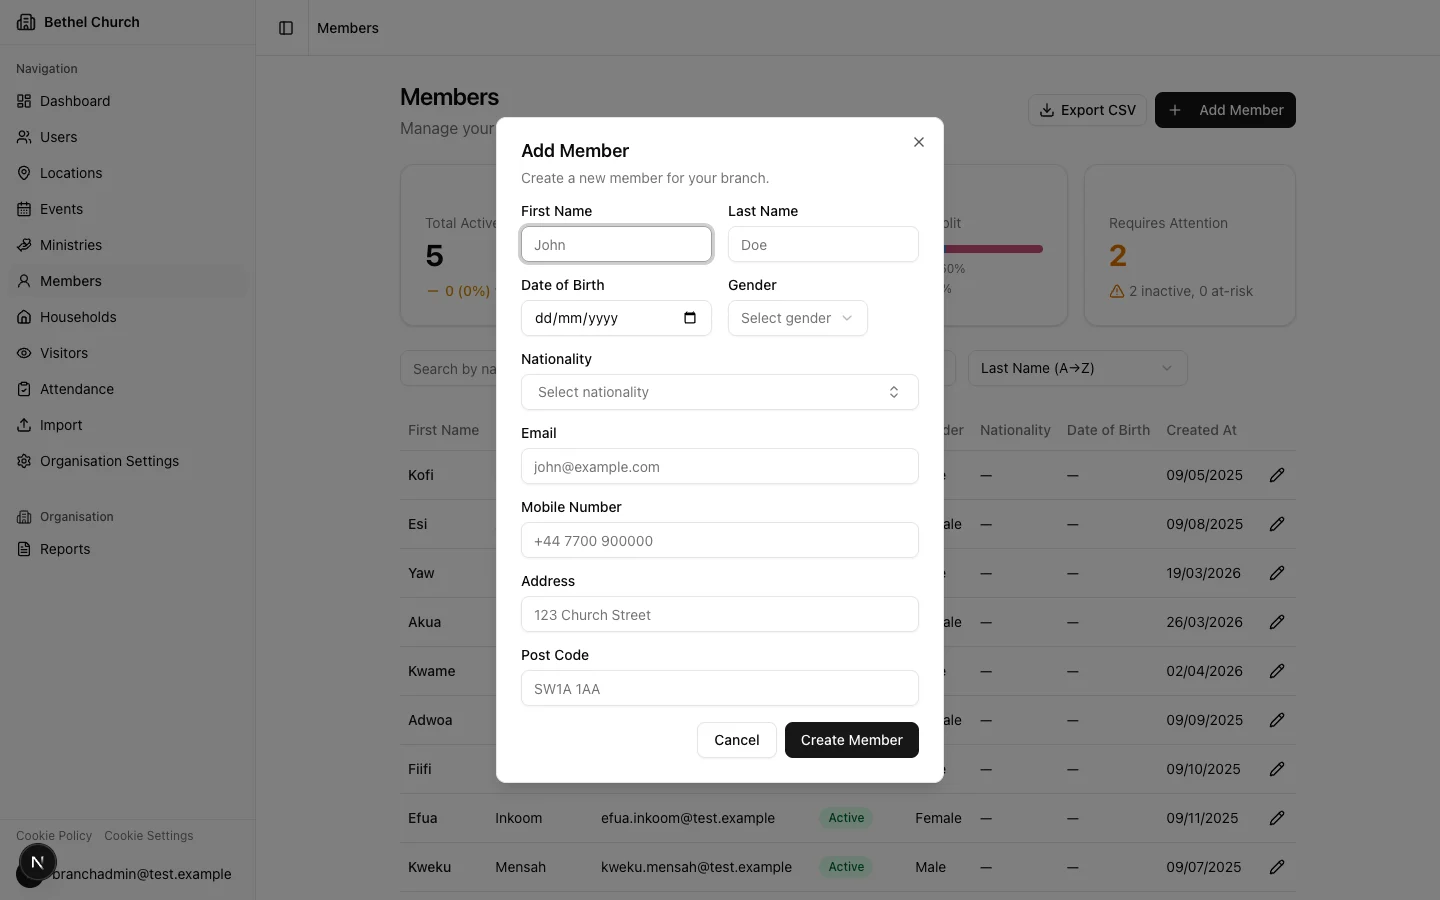The height and width of the screenshot is (900, 1440).
Task: Click the warning triangle in Requires Attention
Action: pyautogui.click(x=1117, y=291)
